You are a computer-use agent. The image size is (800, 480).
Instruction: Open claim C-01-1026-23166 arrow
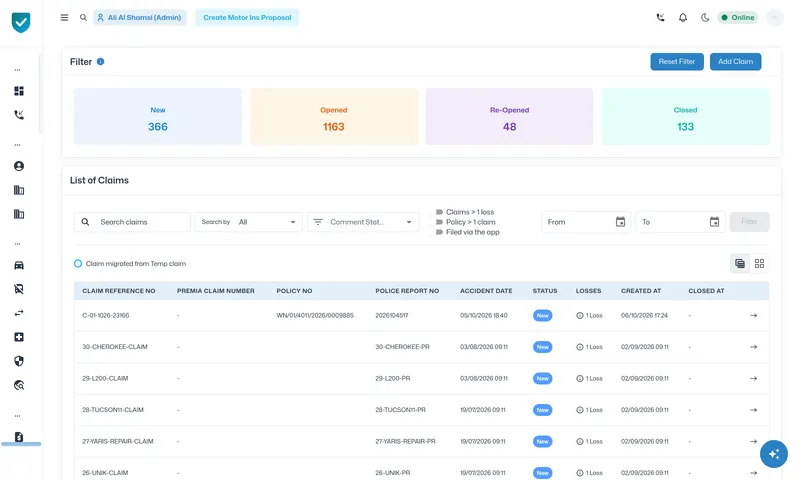tap(753, 315)
